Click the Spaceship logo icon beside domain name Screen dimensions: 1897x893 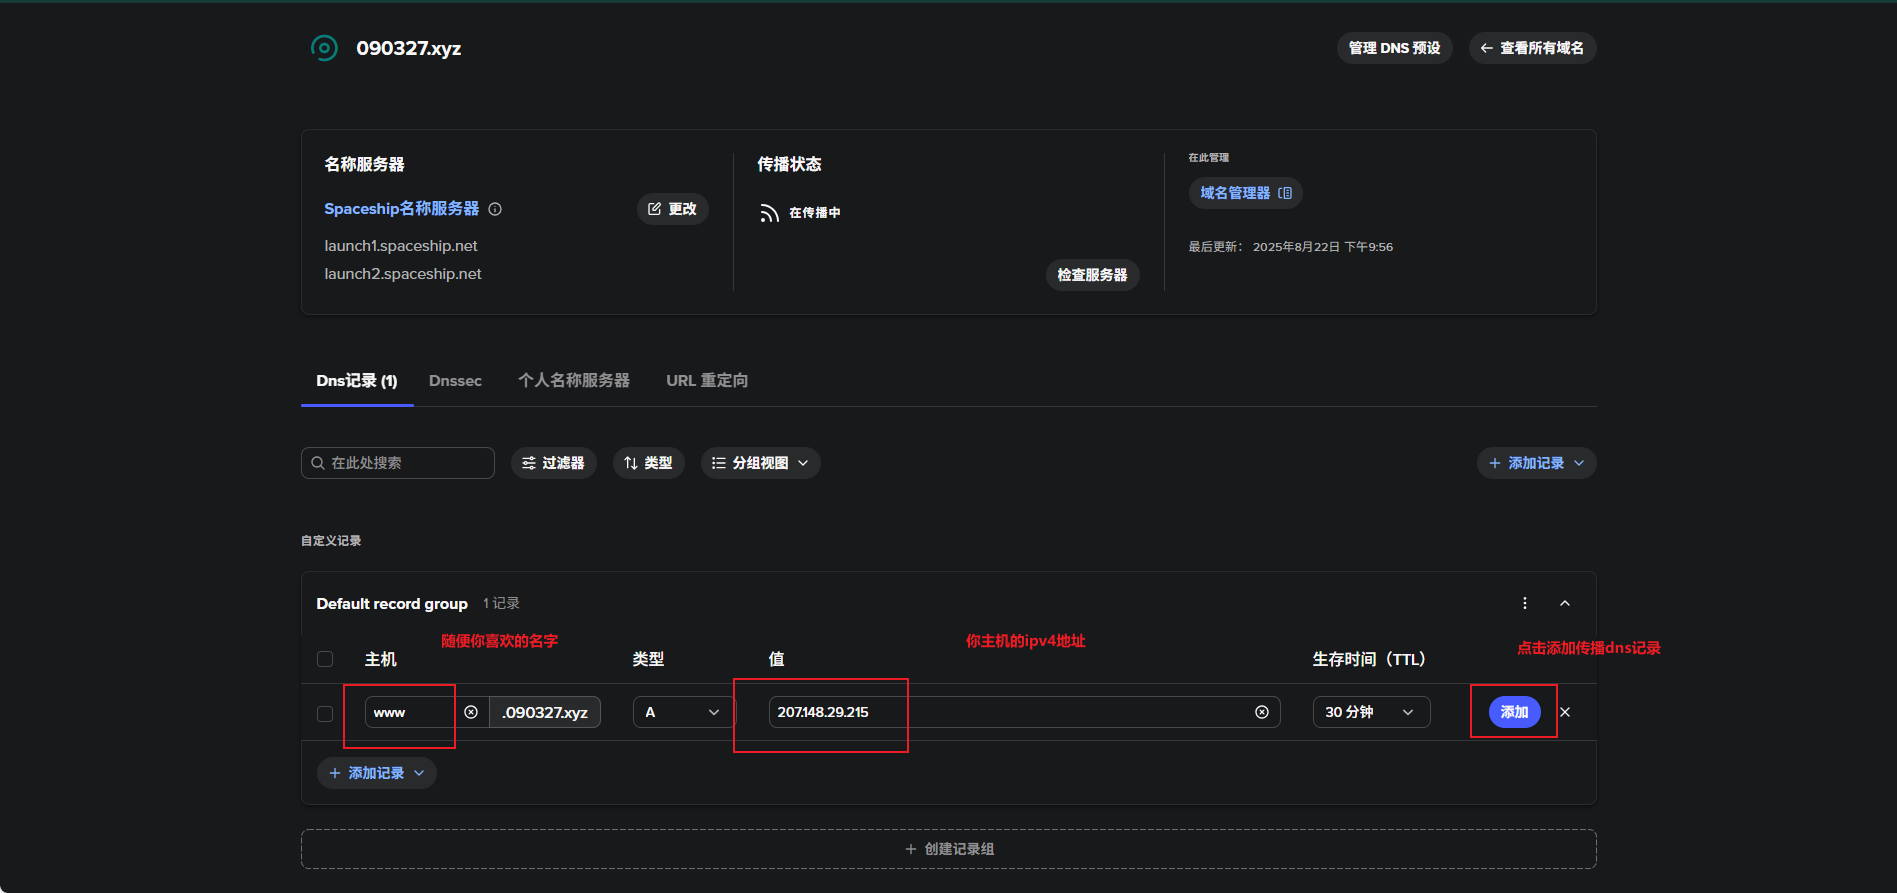324,48
